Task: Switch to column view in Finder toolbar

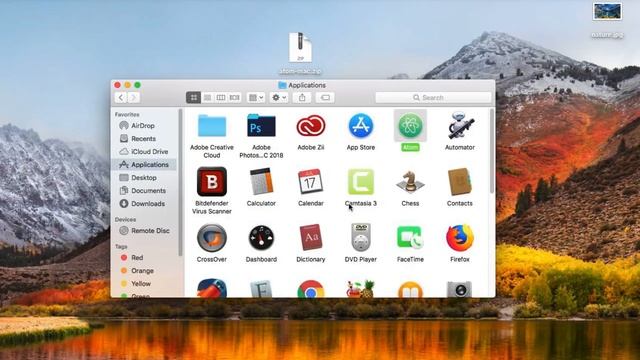Action: click(x=221, y=98)
